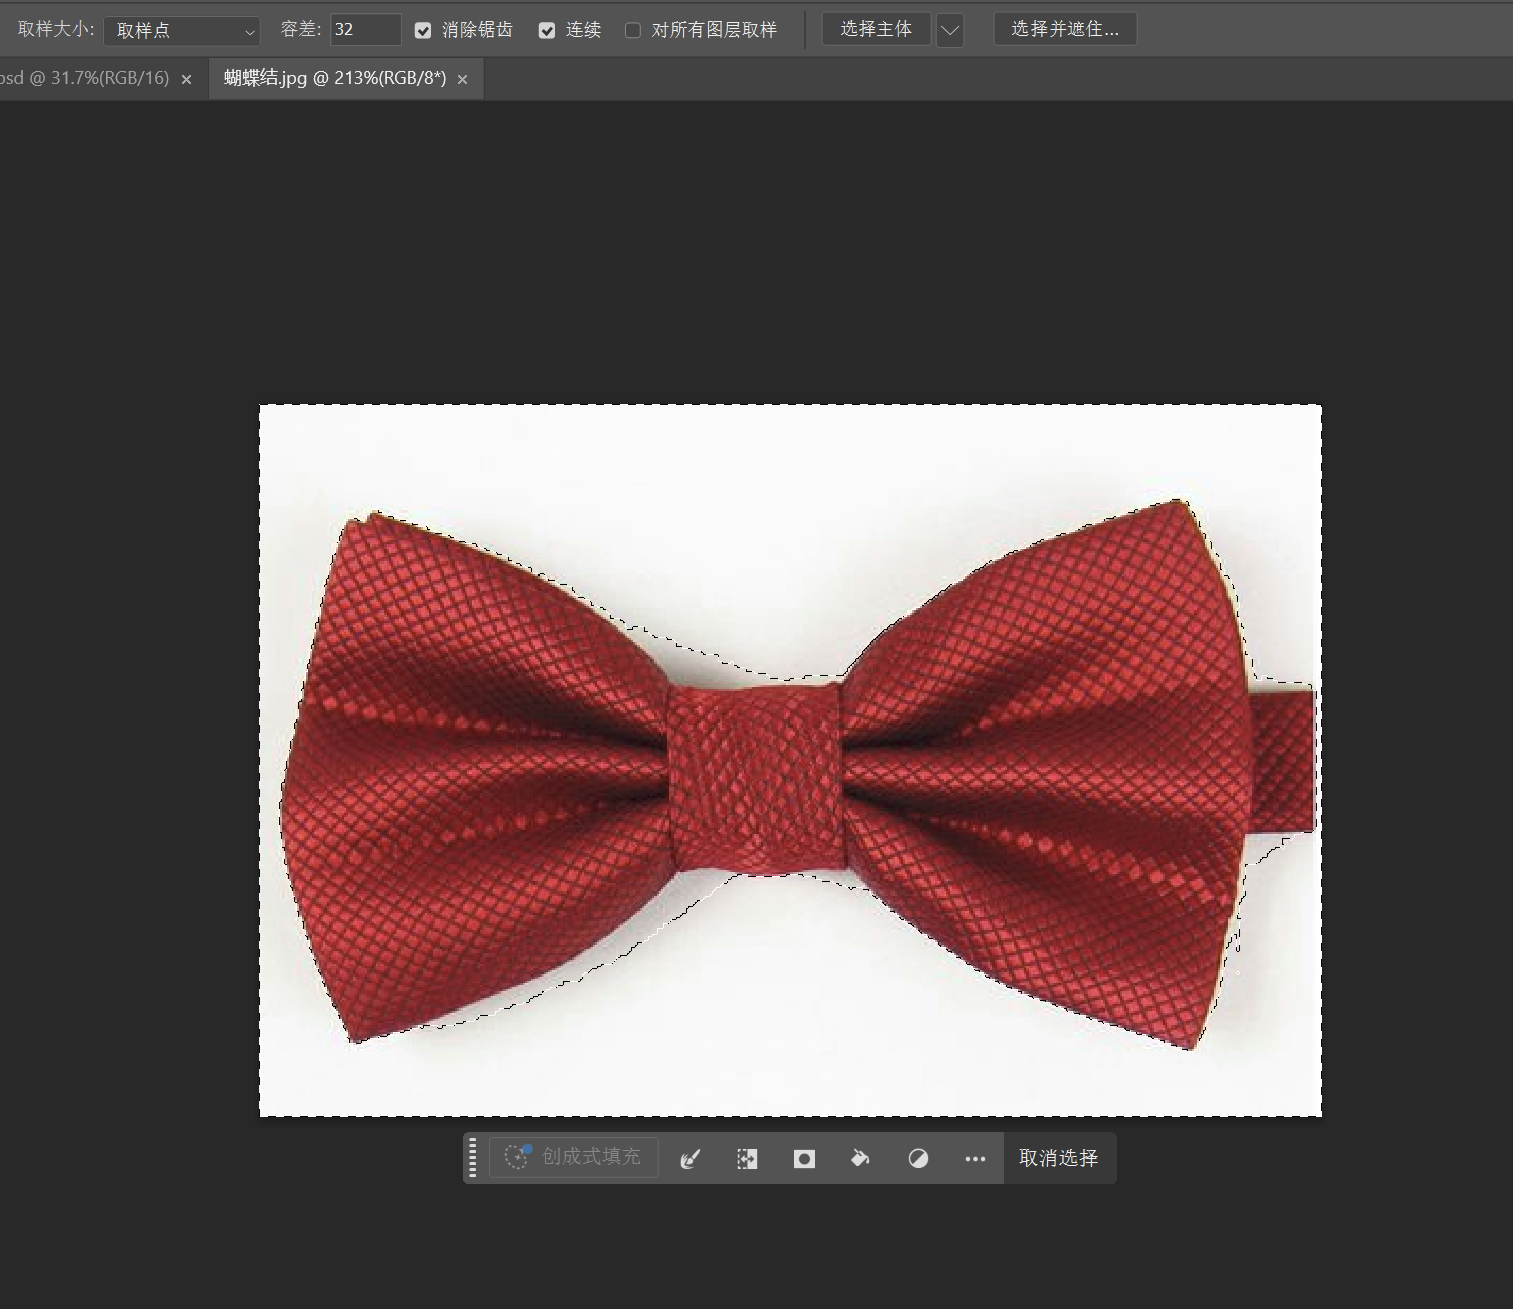
Task: Click the 容差 tolerance input field
Action: click(x=365, y=30)
